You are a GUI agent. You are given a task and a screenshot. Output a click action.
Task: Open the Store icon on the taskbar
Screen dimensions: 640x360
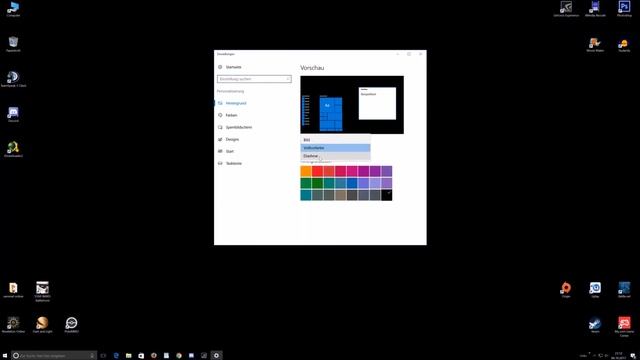141,356
